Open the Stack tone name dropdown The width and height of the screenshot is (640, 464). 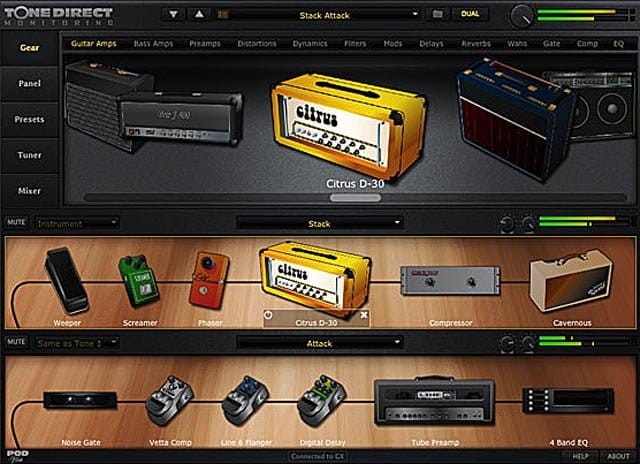(x=320, y=223)
